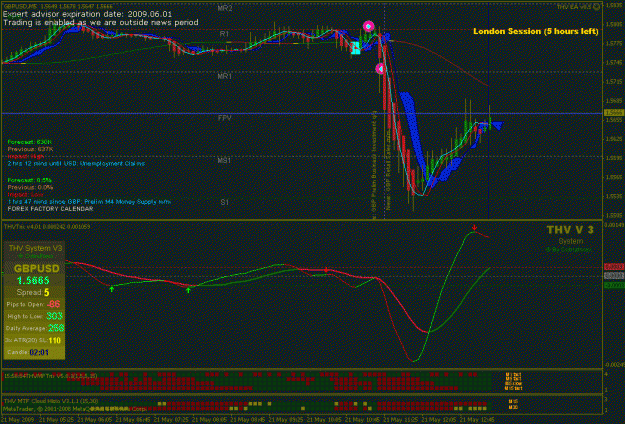
Task: Click the 'Daily Average' value 256
Action: tap(56, 328)
